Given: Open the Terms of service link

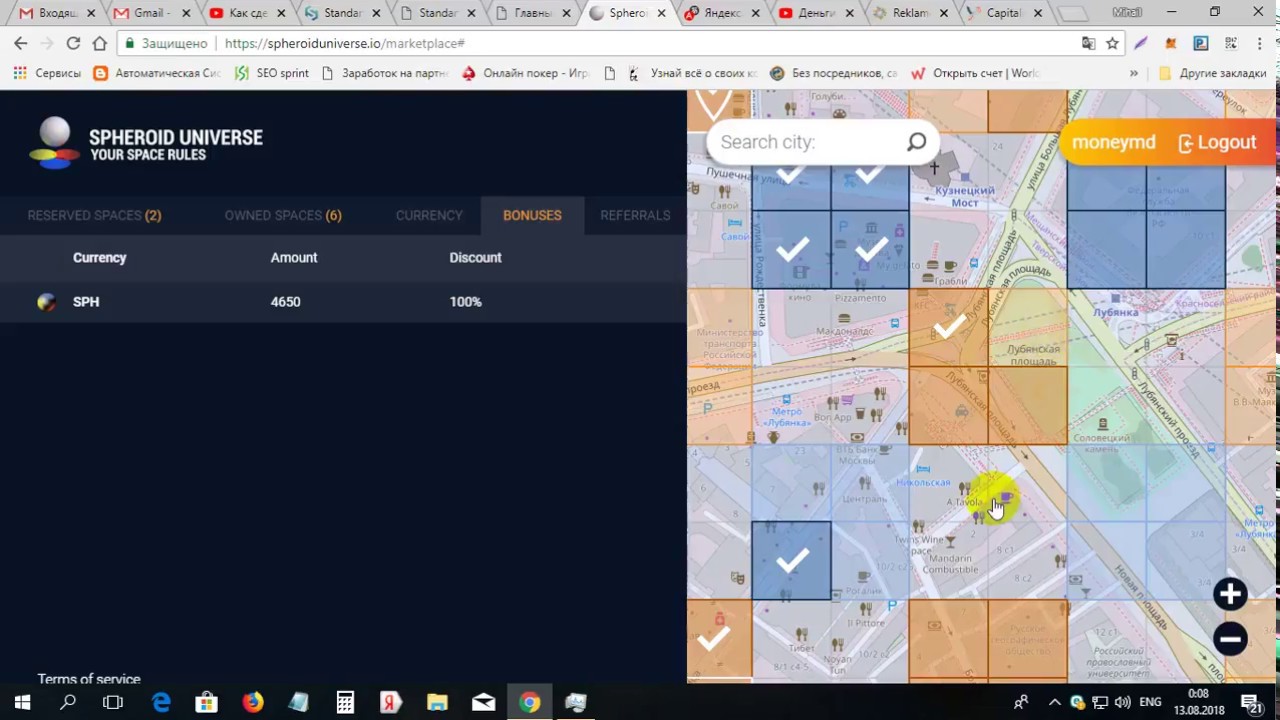Looking at the screenshot, I should [x=89, y=679].
